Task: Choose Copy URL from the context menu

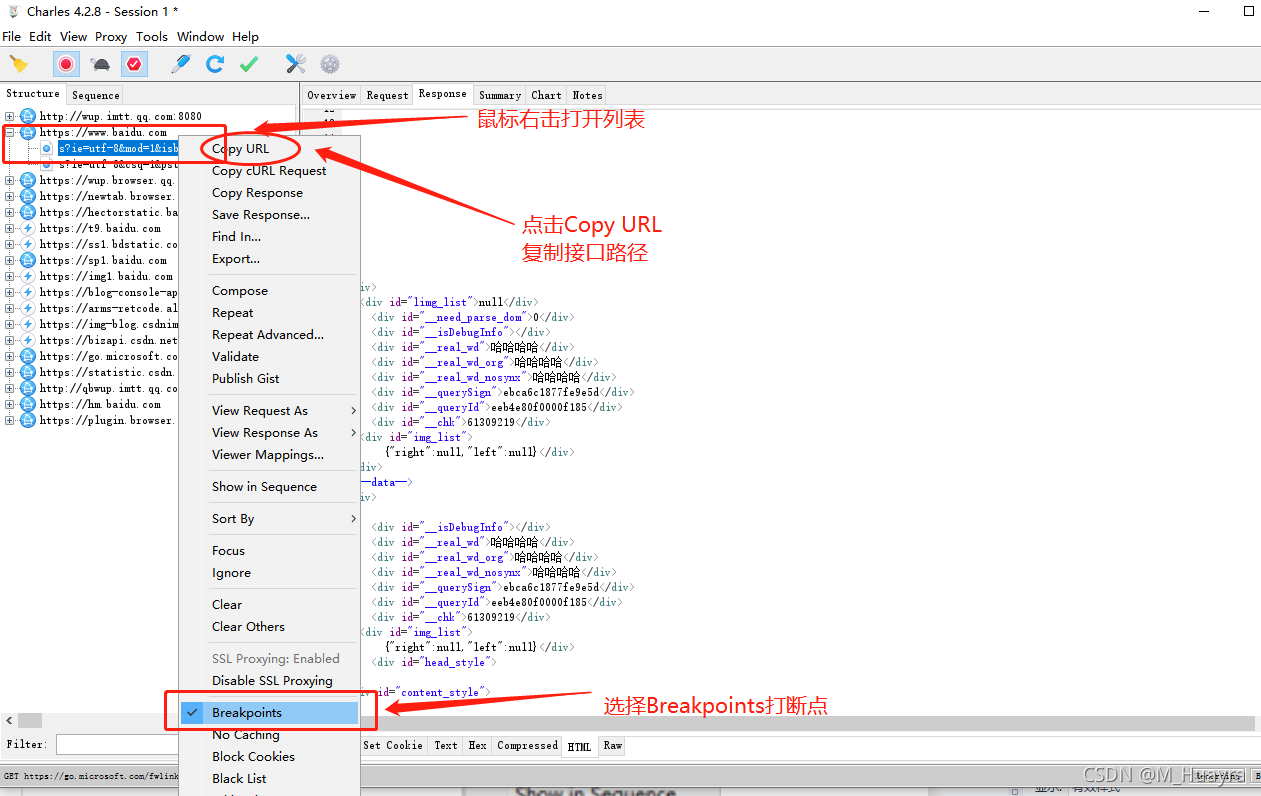Action: coord(269,149)
